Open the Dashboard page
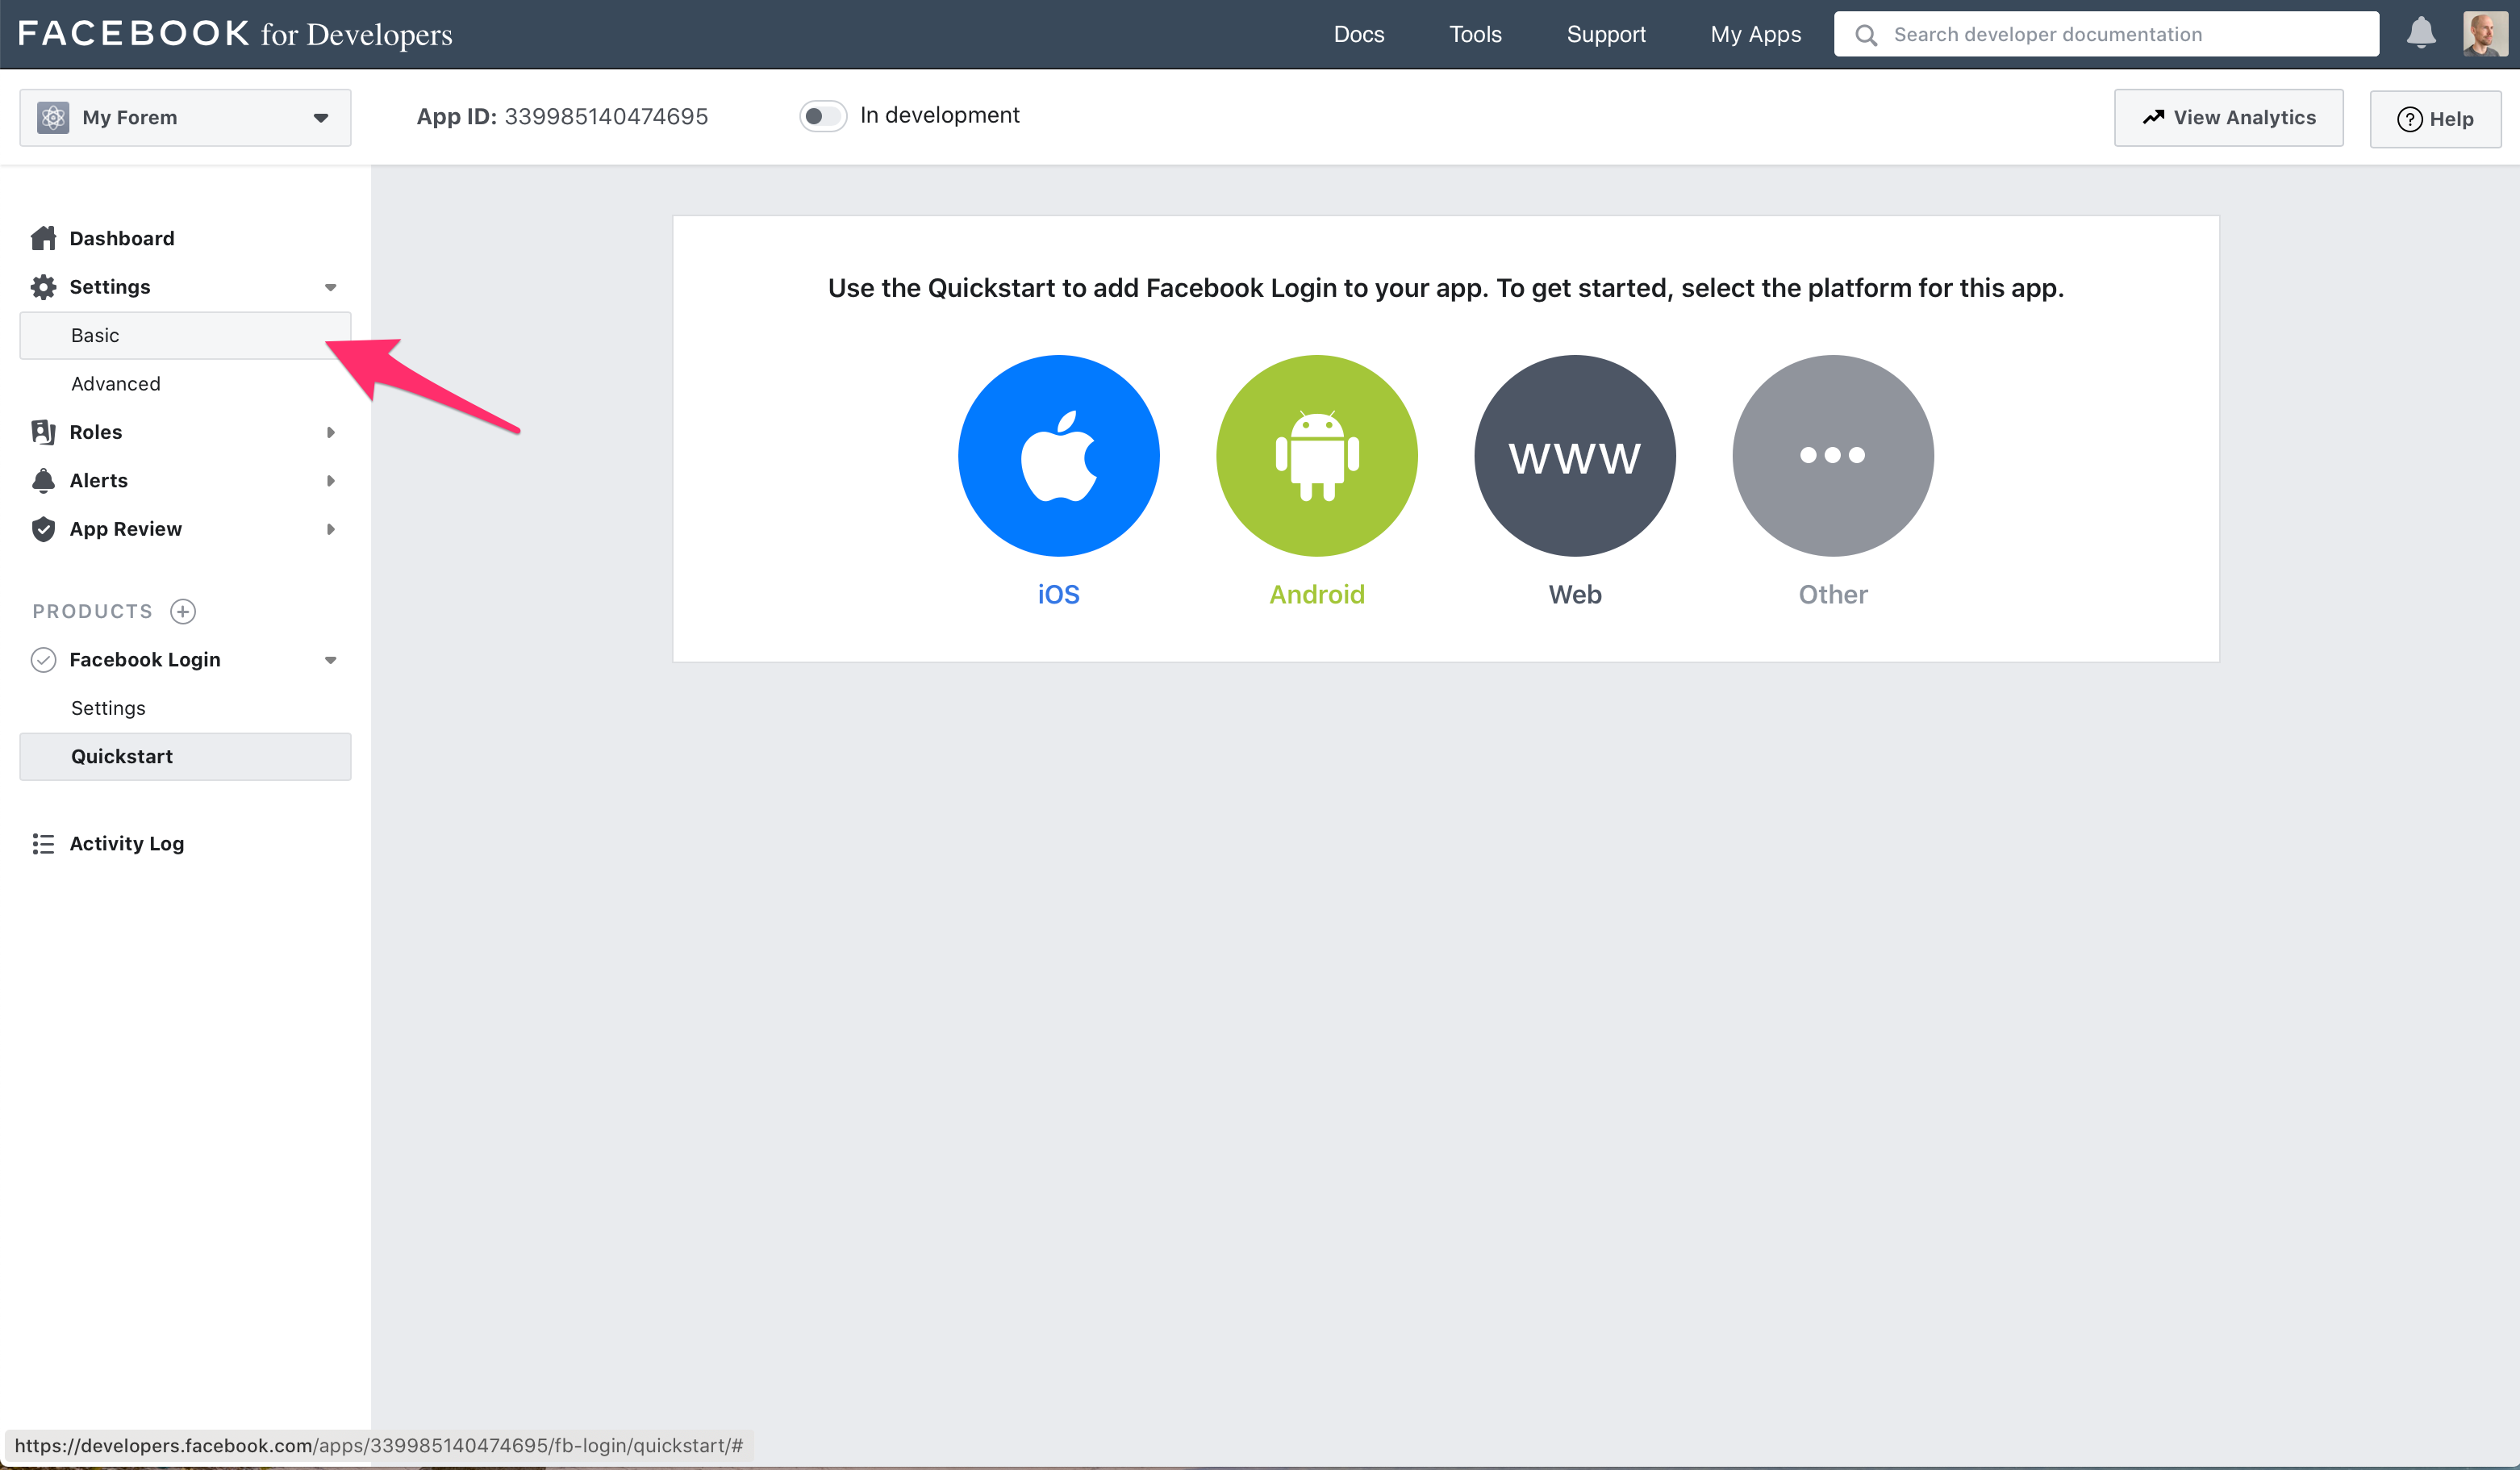2520x1470 pixels. (121, 238)
